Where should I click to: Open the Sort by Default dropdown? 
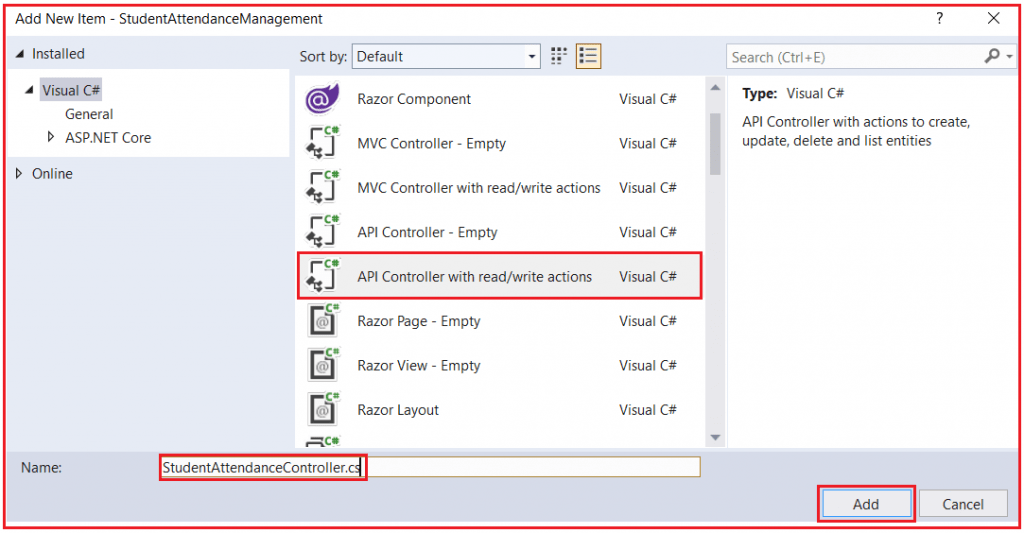coord(446,57)
